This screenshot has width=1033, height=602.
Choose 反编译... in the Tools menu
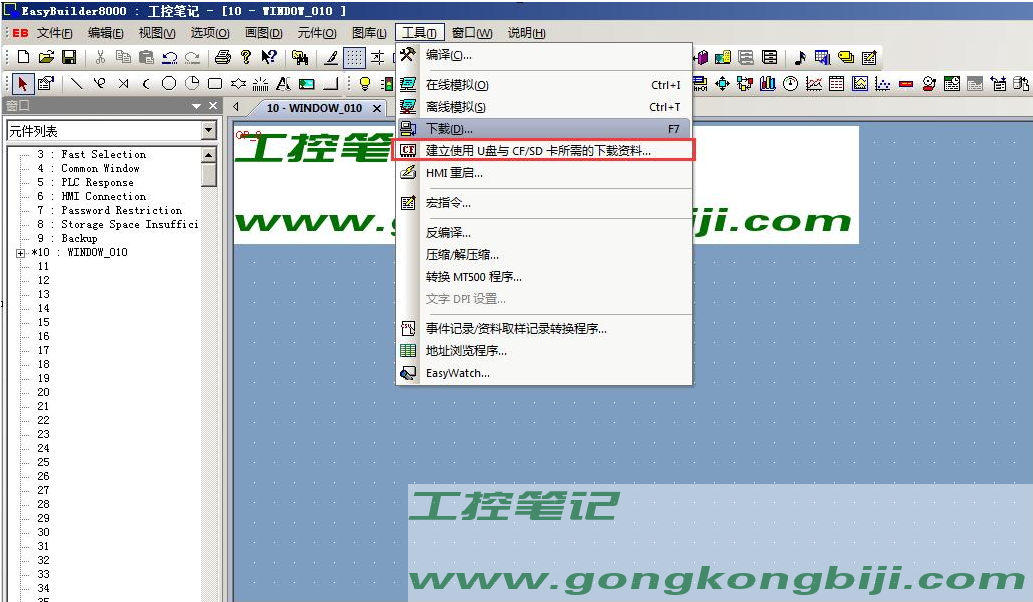point(544,233)
